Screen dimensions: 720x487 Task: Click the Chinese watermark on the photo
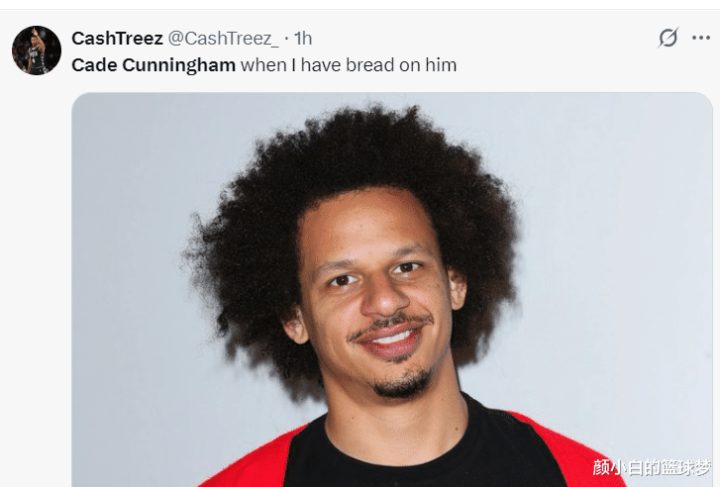(651, 467)
